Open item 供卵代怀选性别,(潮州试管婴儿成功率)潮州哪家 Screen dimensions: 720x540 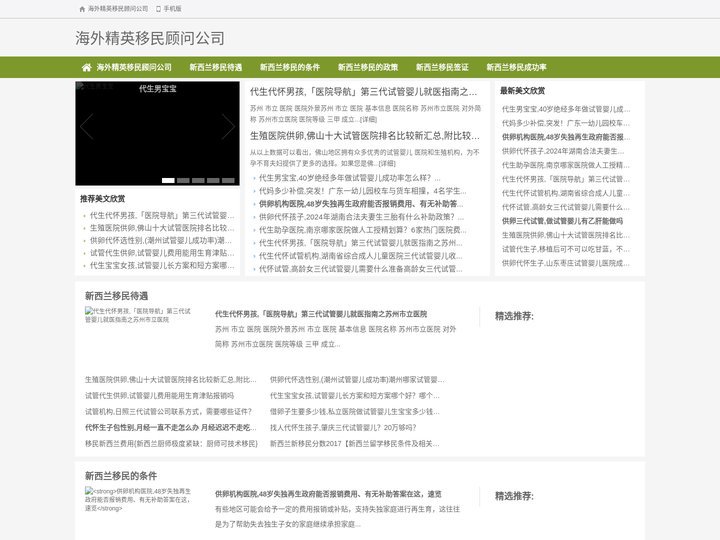click(x=357, y=380)
